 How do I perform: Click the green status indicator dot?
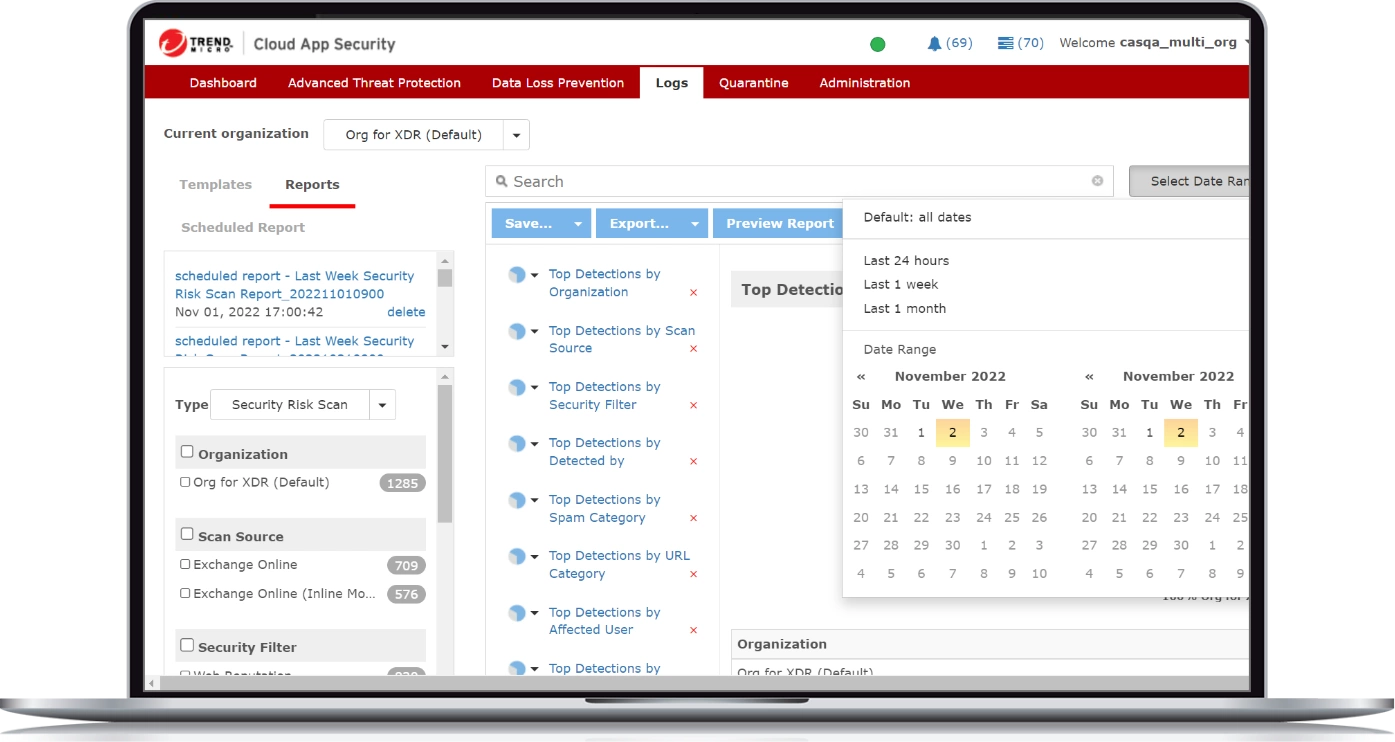click(x=877, y=44)
